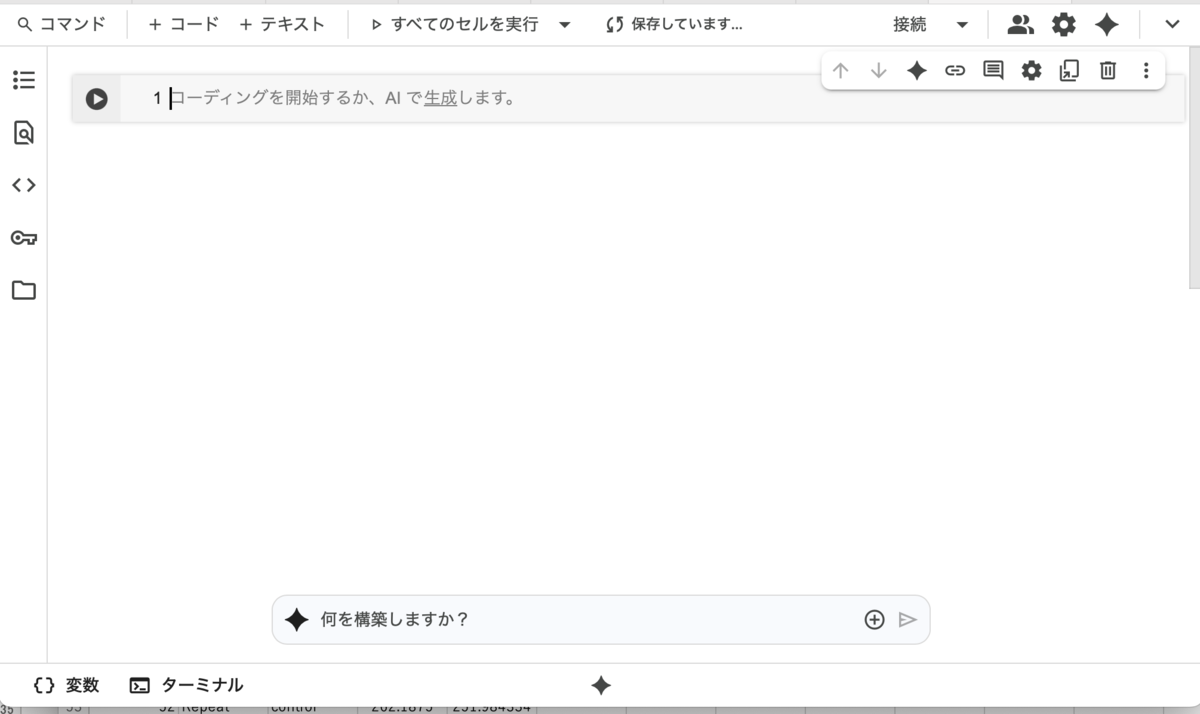Expand the run options dropdown arrow
This screenshot has width=1200, height=714.
coord(565,25)
